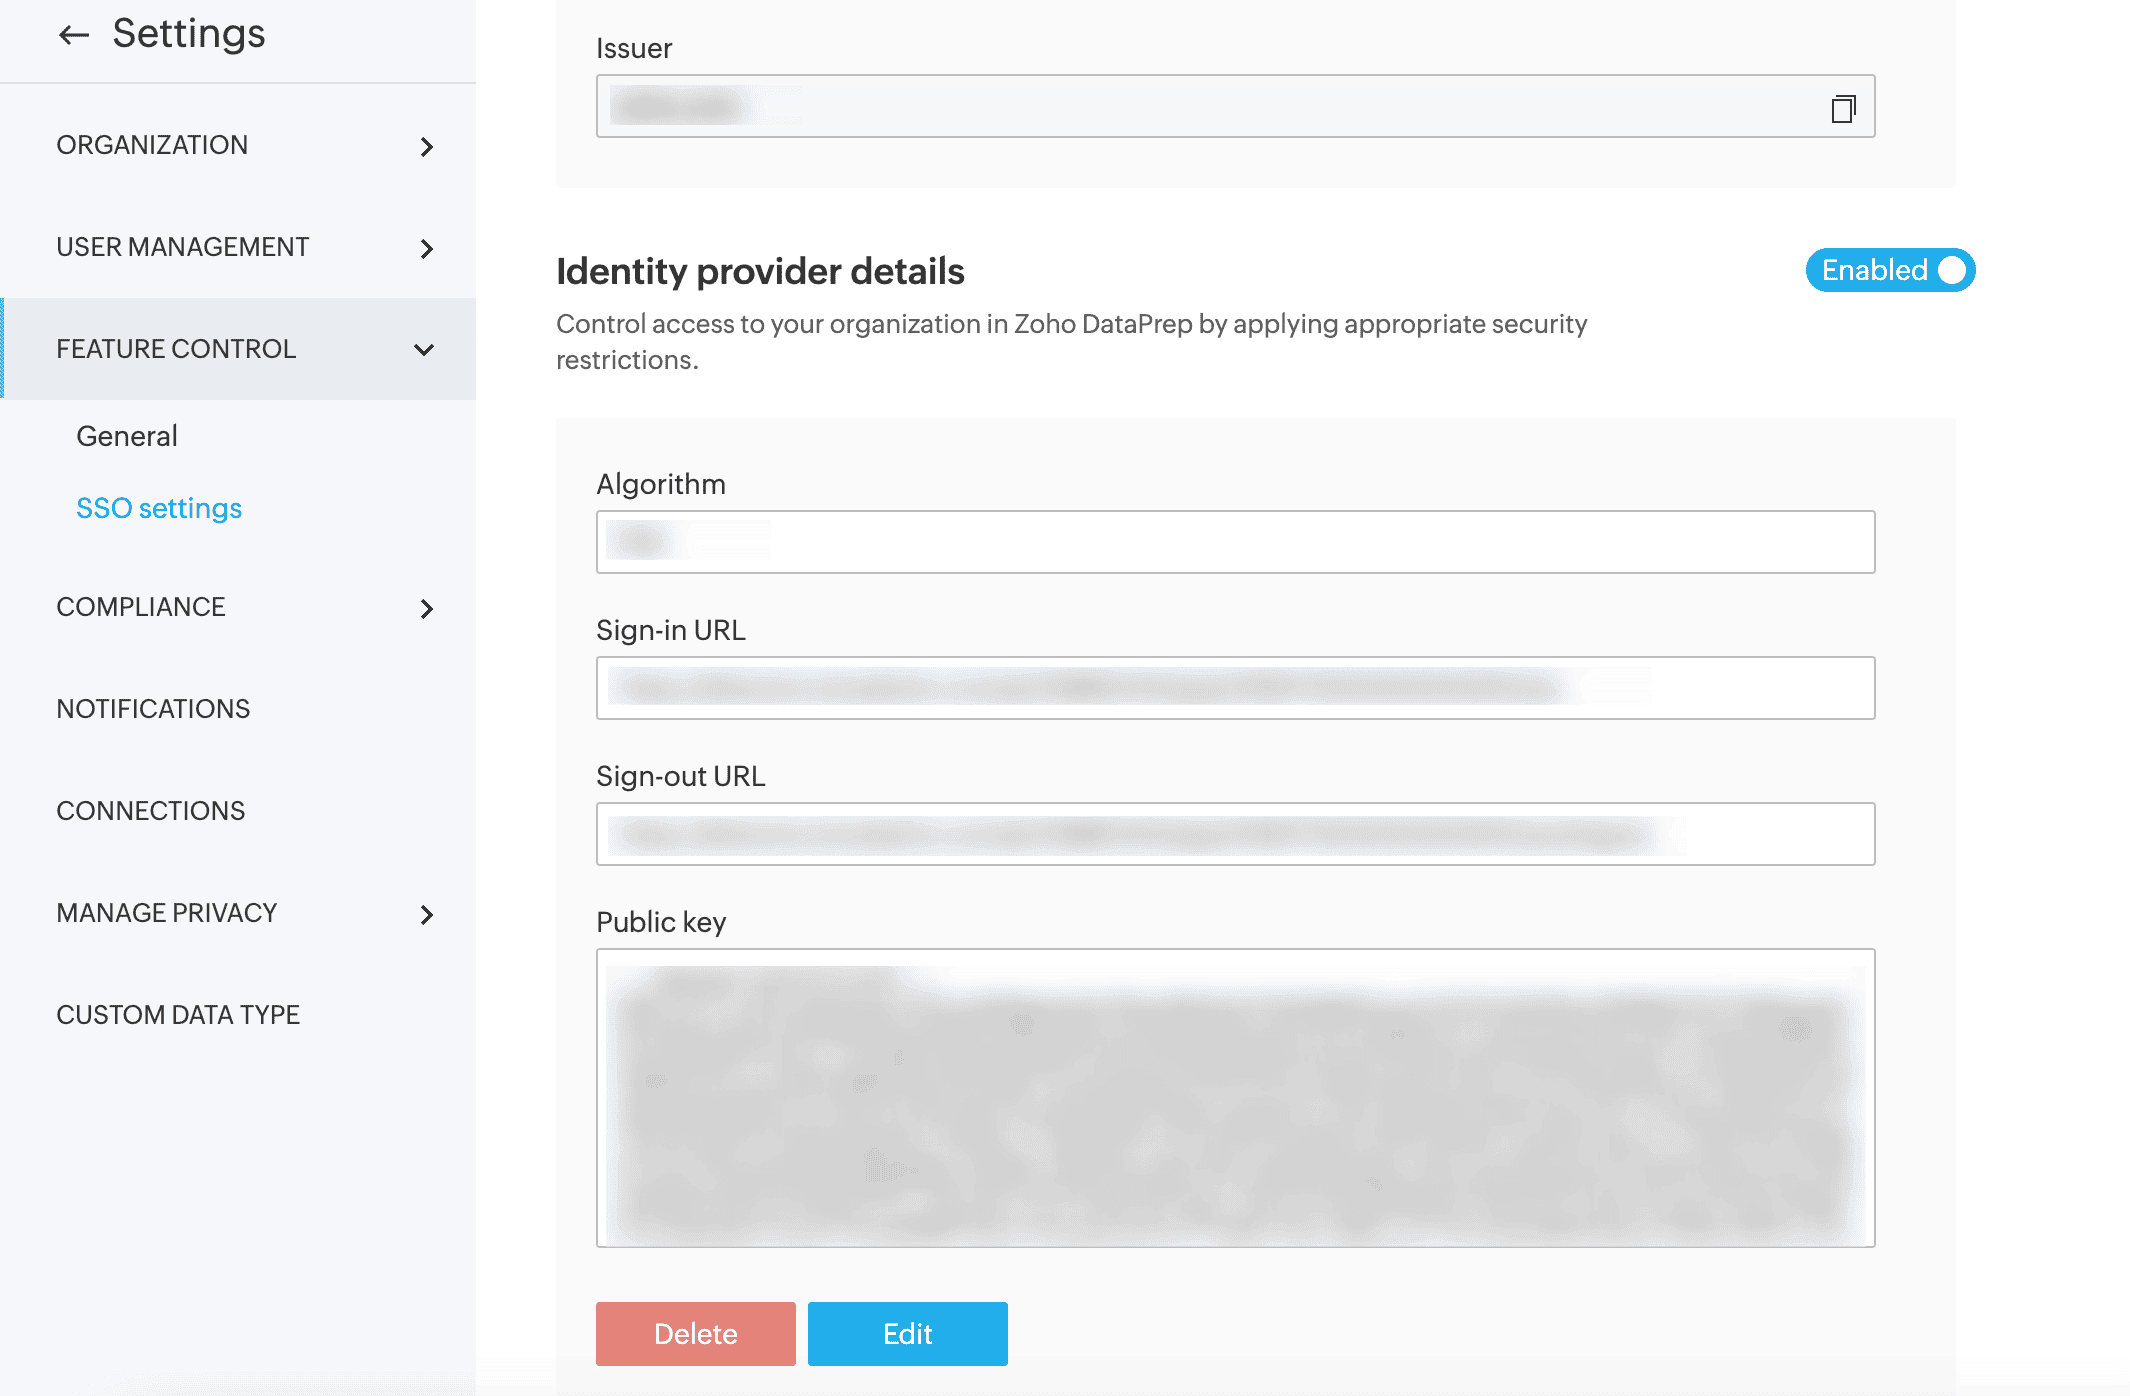2130x1396 pixels.
Task: Click the Algorithm field
Action: 1235,542
